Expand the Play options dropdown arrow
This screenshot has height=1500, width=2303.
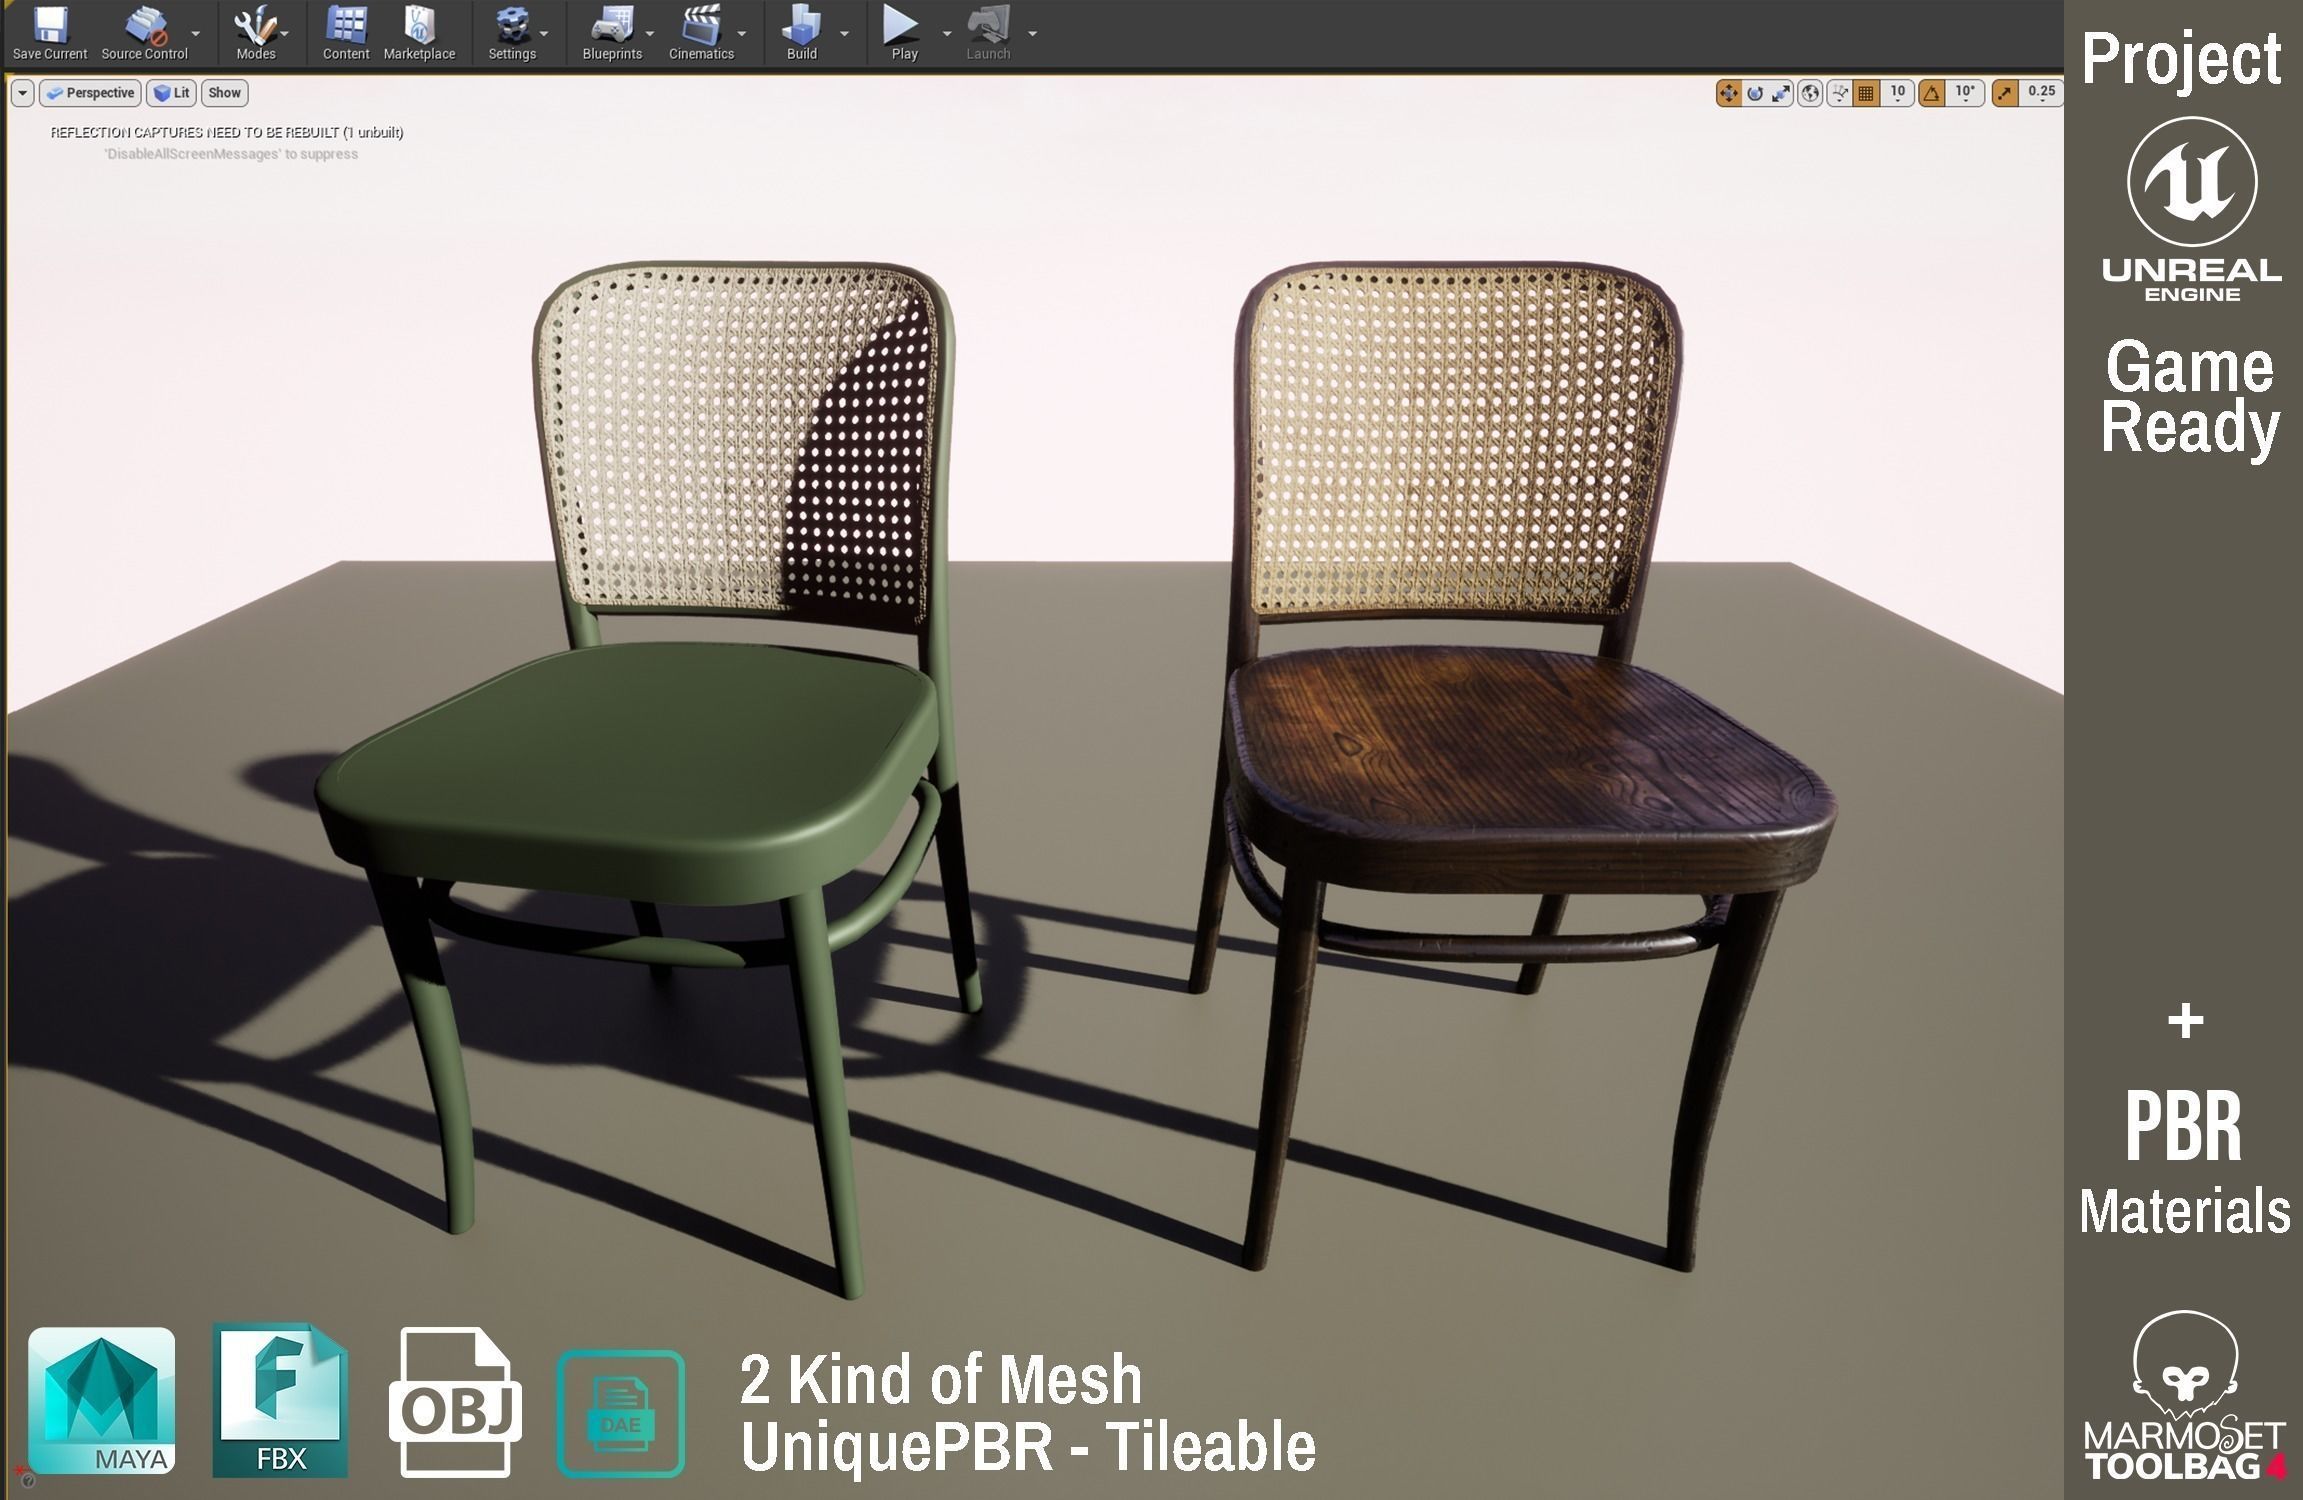point(947,33)
